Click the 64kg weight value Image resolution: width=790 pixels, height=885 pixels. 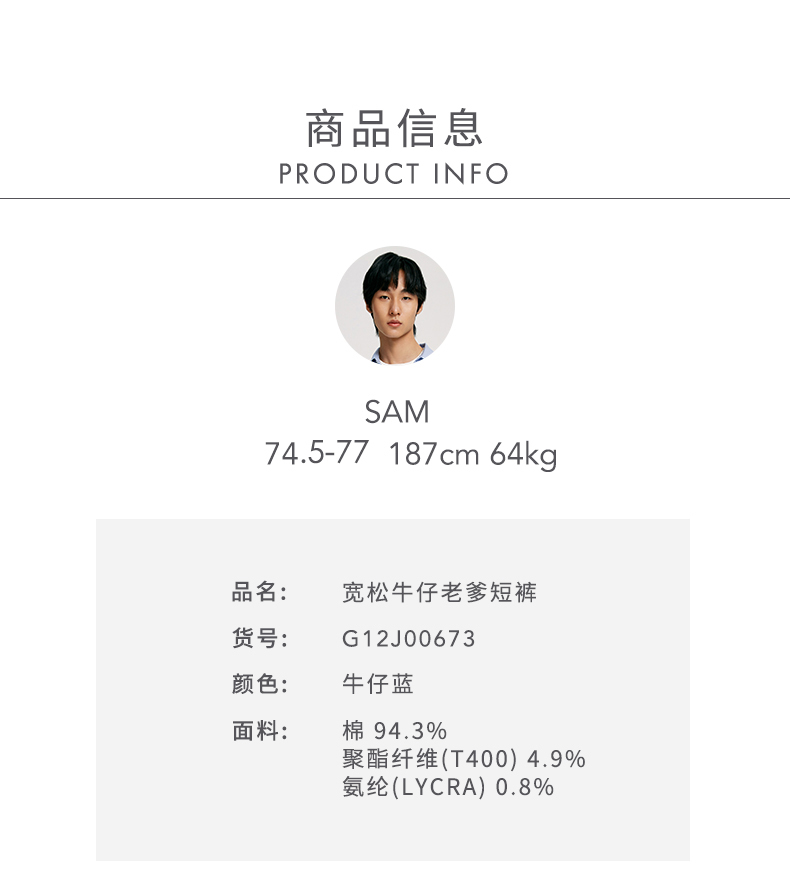pyautogui.click(x=523, y=455)
